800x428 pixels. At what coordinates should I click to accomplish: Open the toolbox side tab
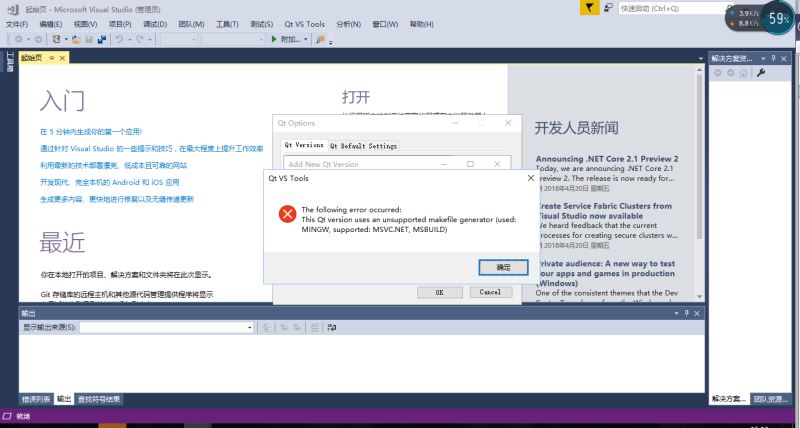coord(9,61)
